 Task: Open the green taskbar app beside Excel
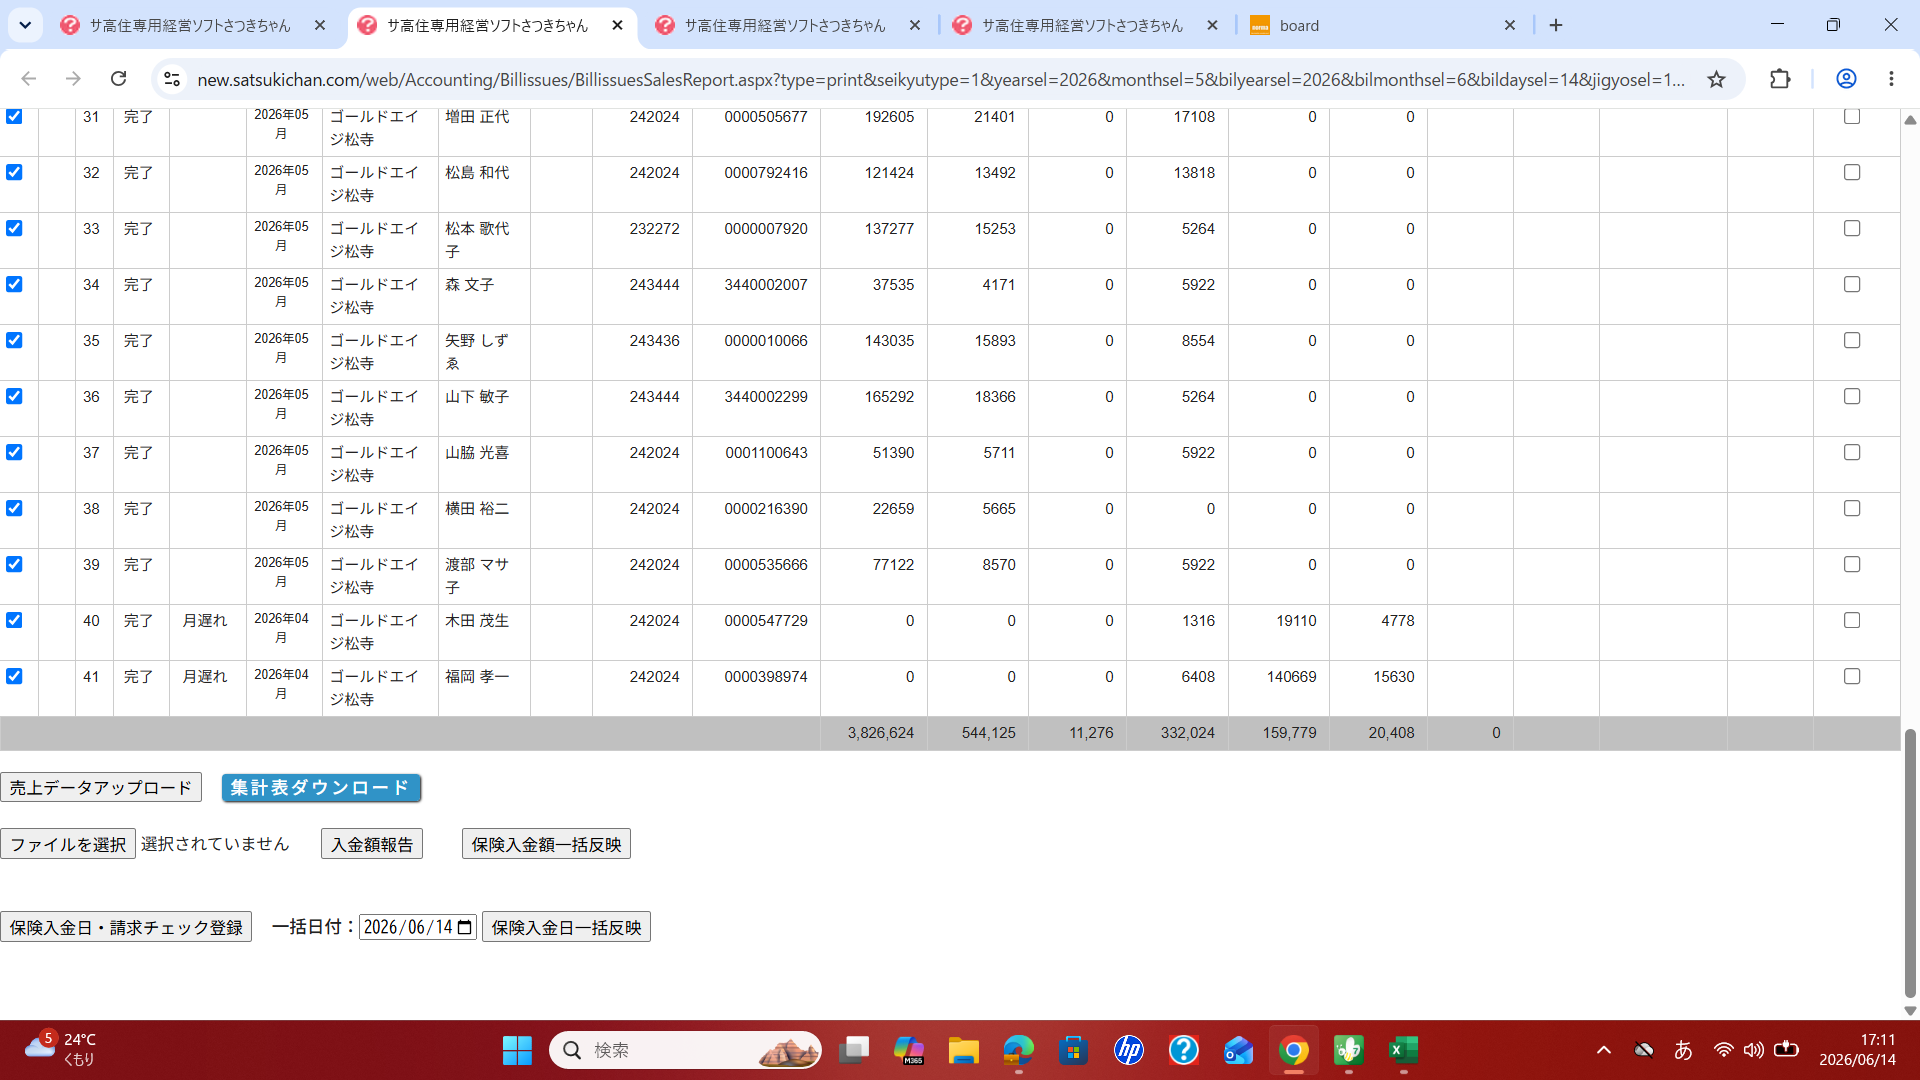pos(1349,1050)
